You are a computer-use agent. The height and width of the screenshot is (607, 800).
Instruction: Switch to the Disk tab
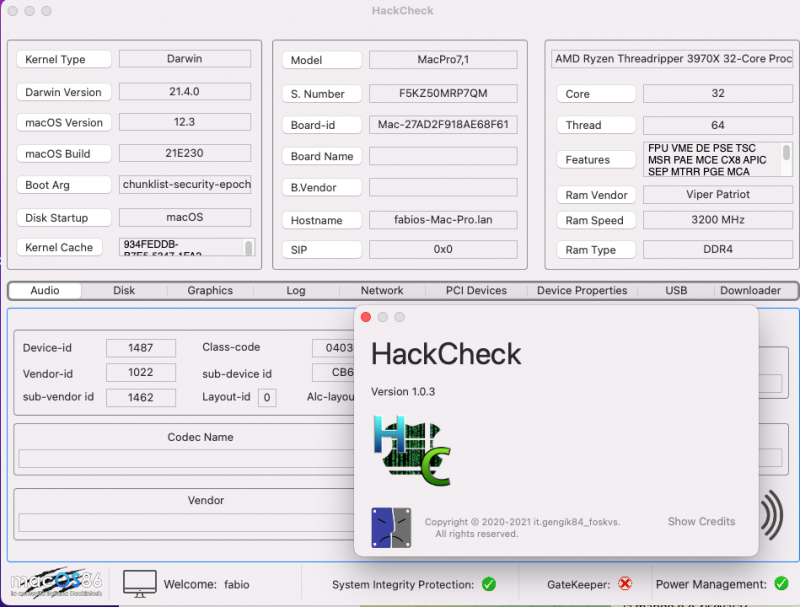click(124, 291)
